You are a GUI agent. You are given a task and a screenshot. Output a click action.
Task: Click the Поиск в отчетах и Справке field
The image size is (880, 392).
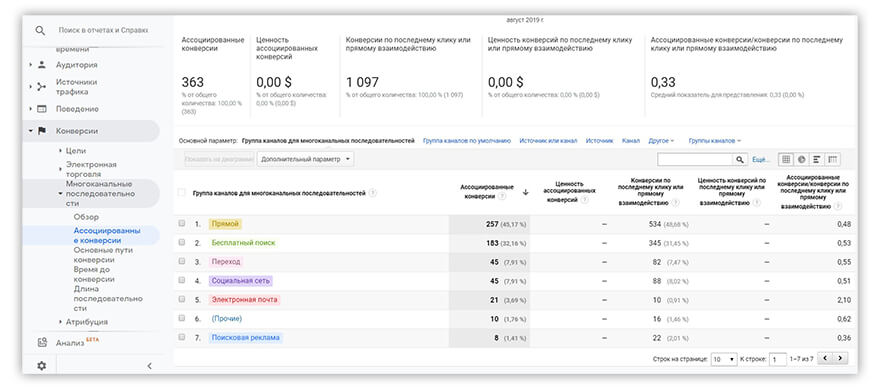click(103, 30)
